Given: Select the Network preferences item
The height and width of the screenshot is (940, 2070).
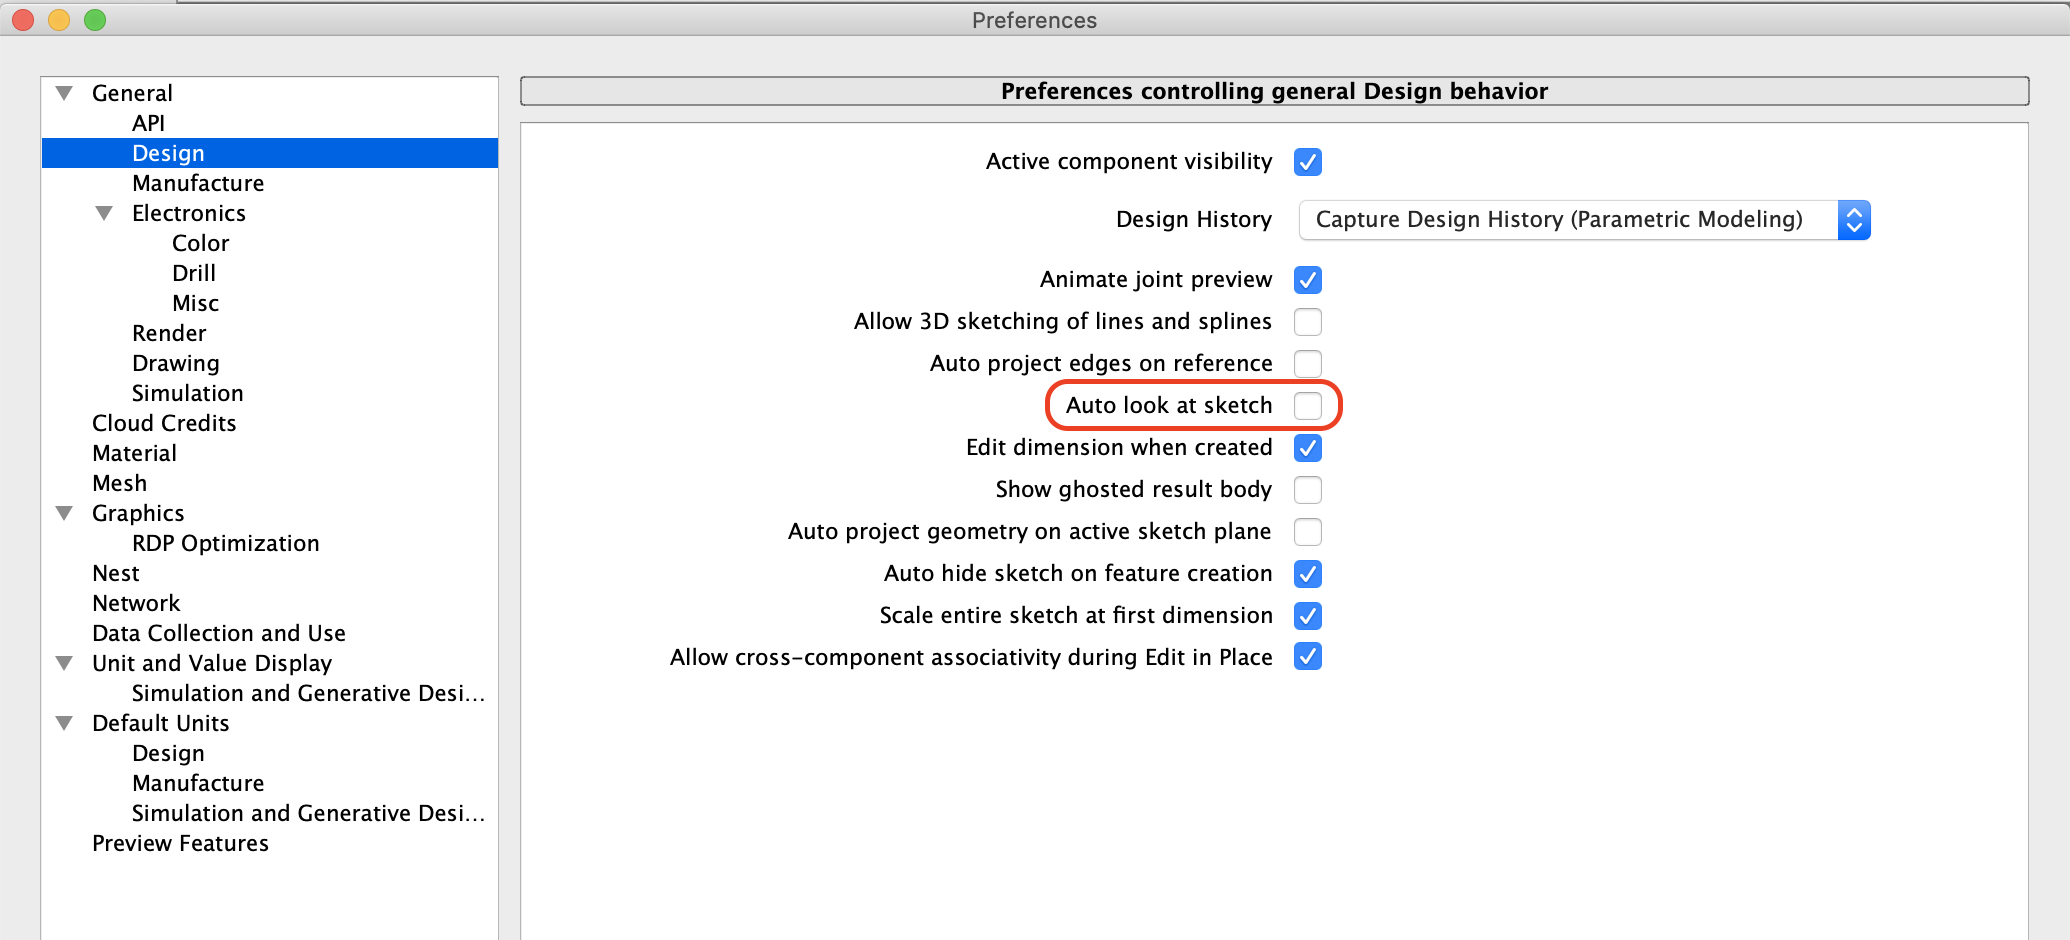Looking at the screenshot, I should [136, 603].
